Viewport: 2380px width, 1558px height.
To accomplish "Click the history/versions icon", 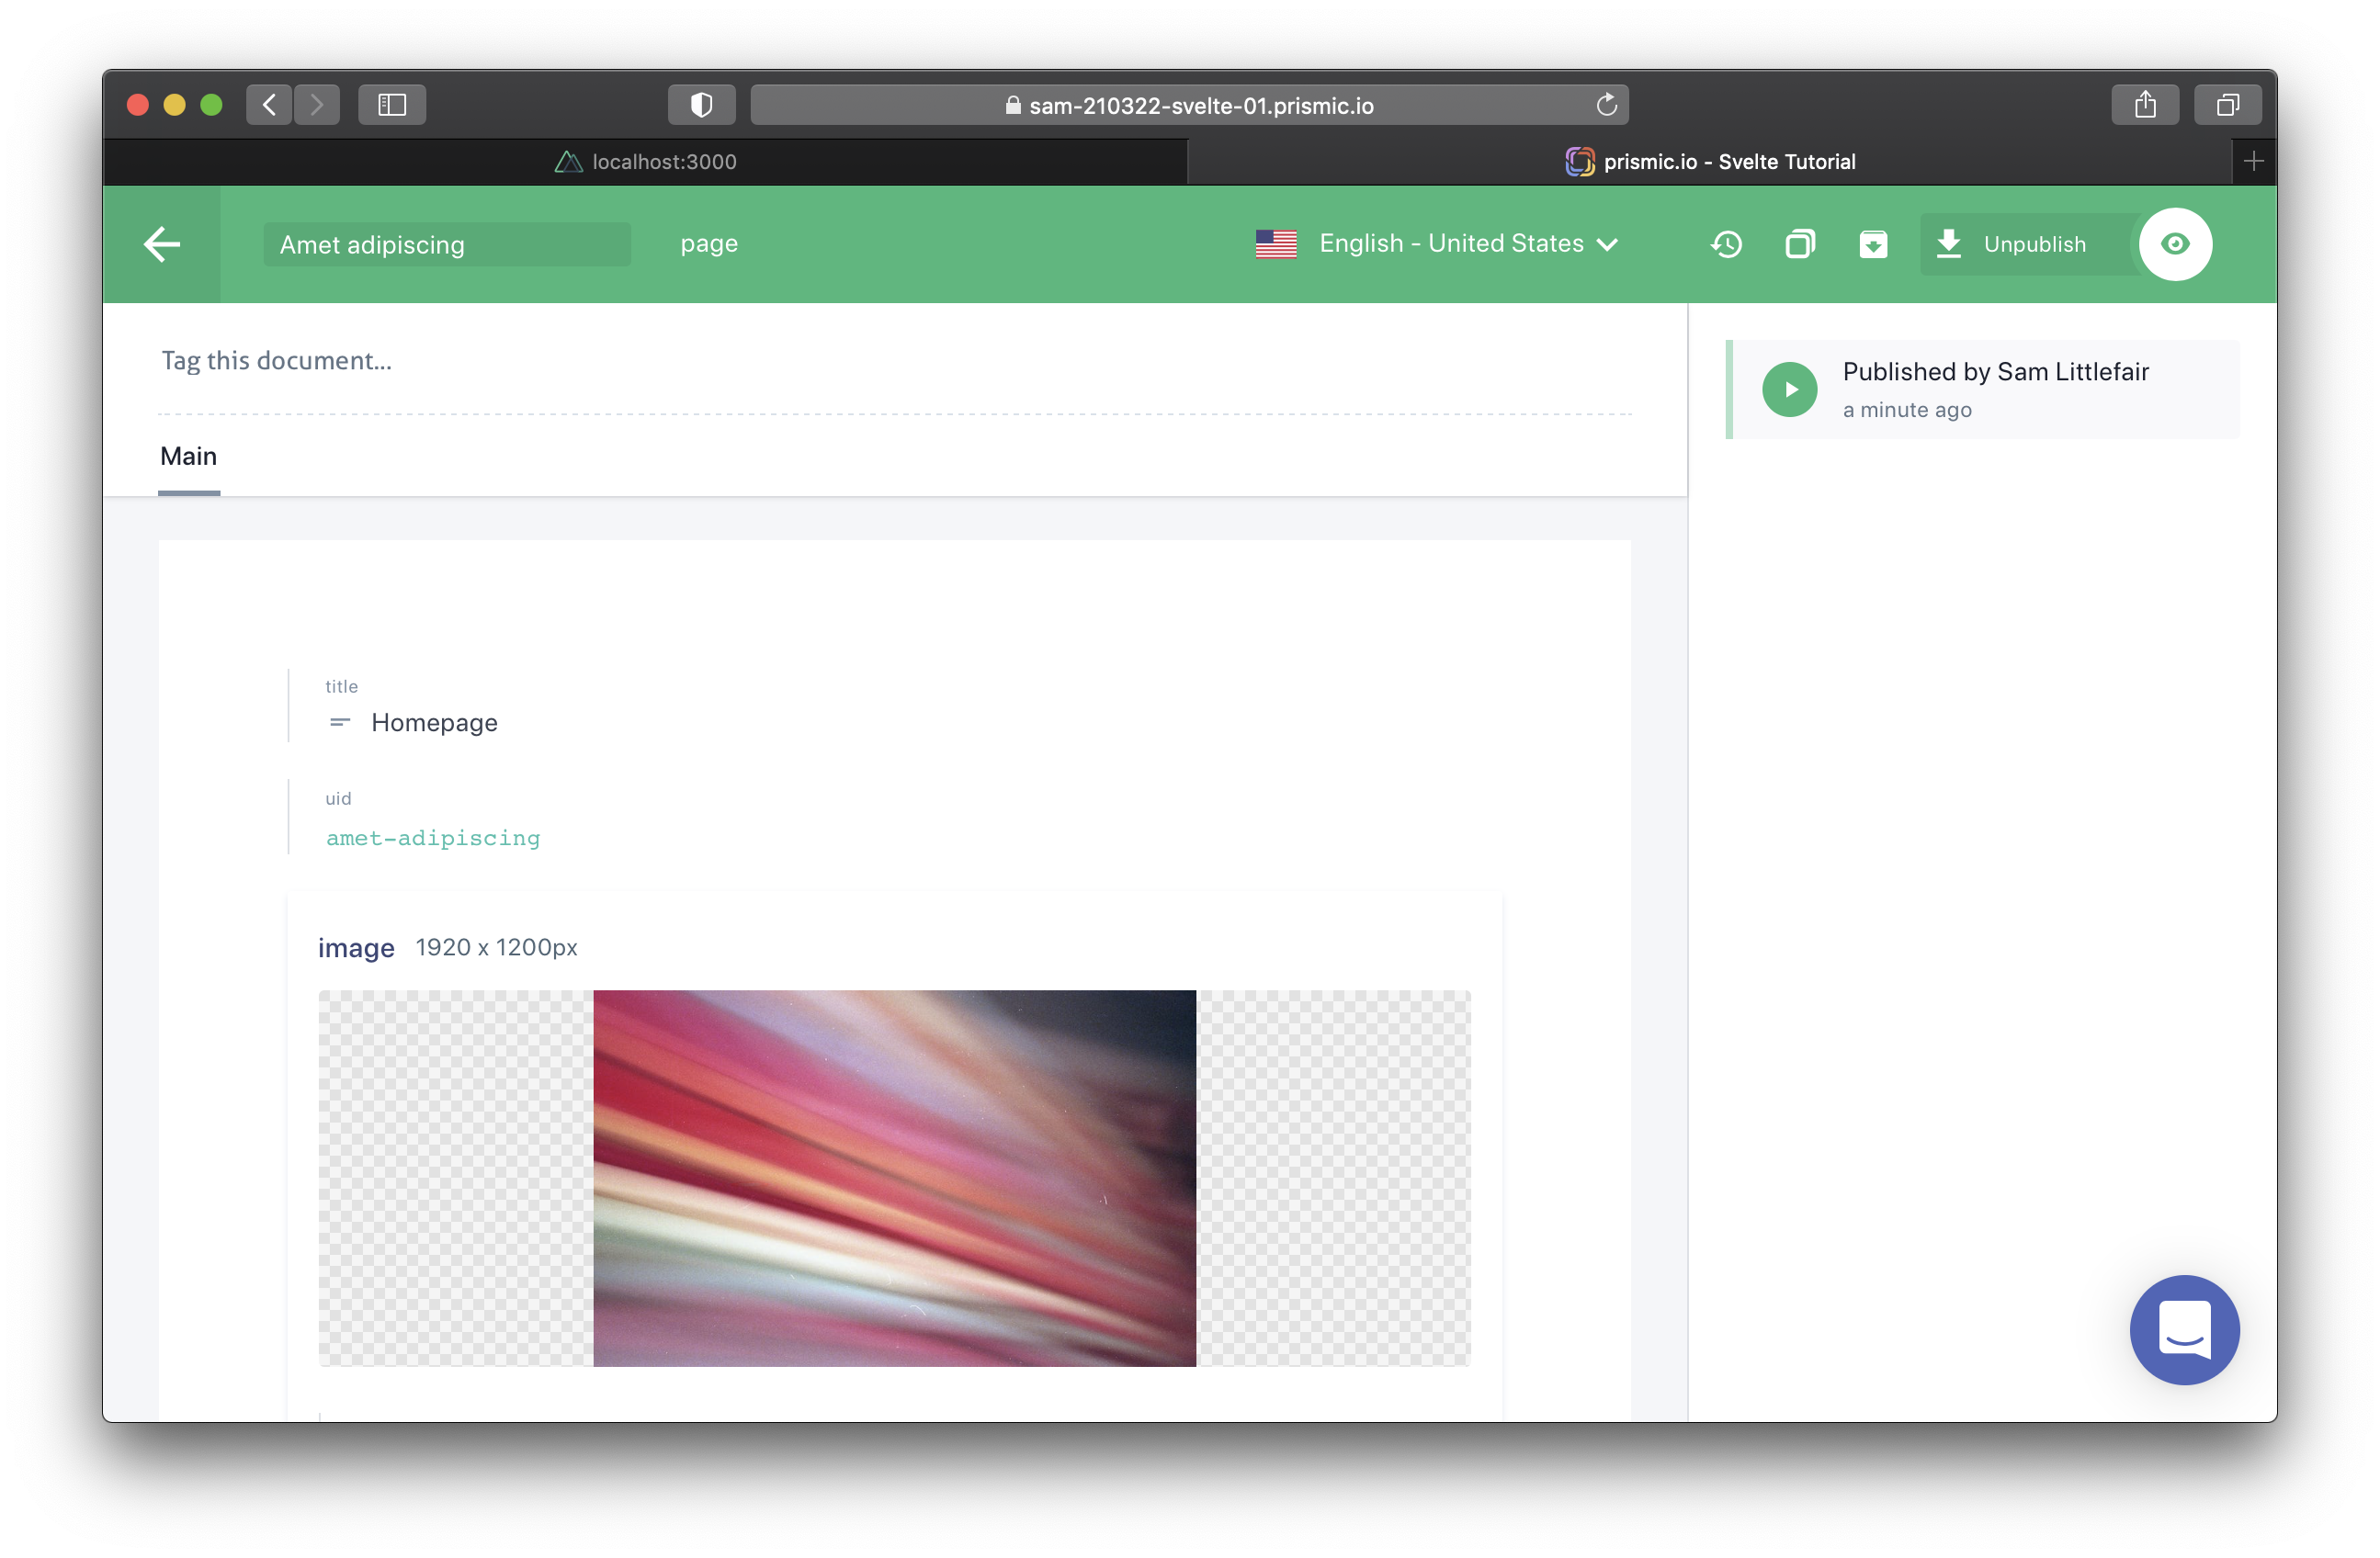I will tap(1727, 245).
